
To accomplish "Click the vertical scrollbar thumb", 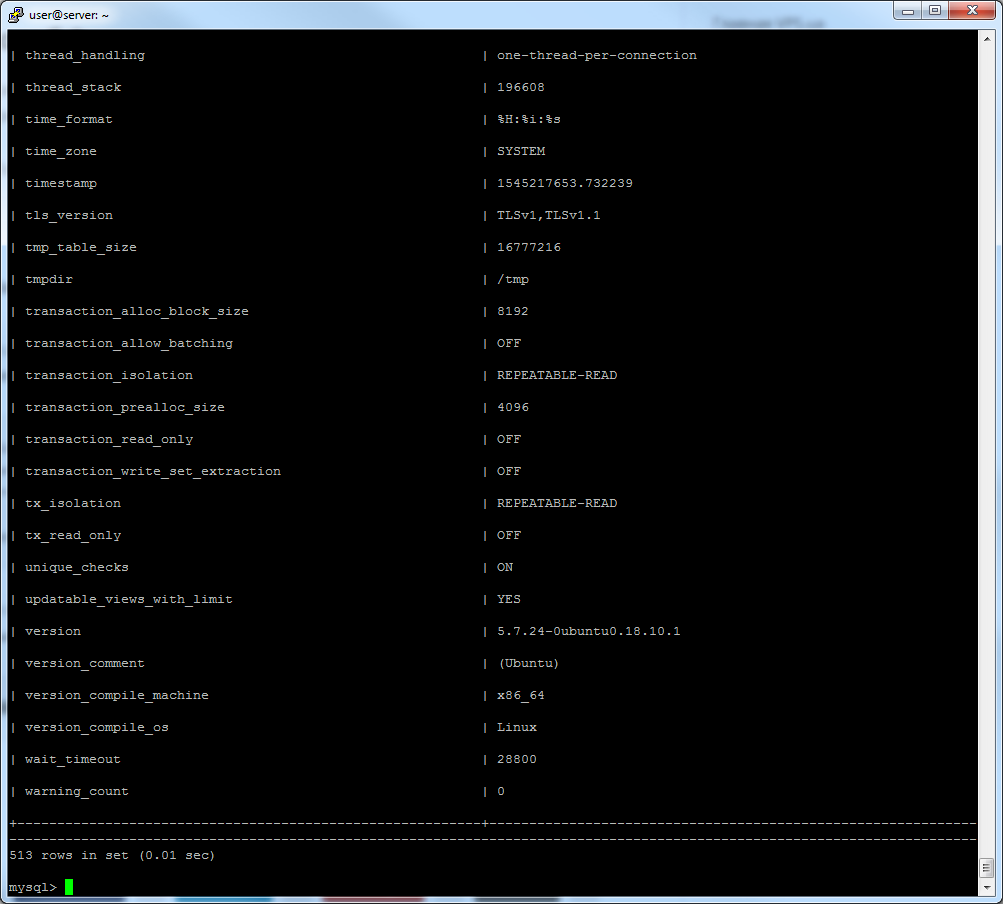I will [x=986, y=868].
